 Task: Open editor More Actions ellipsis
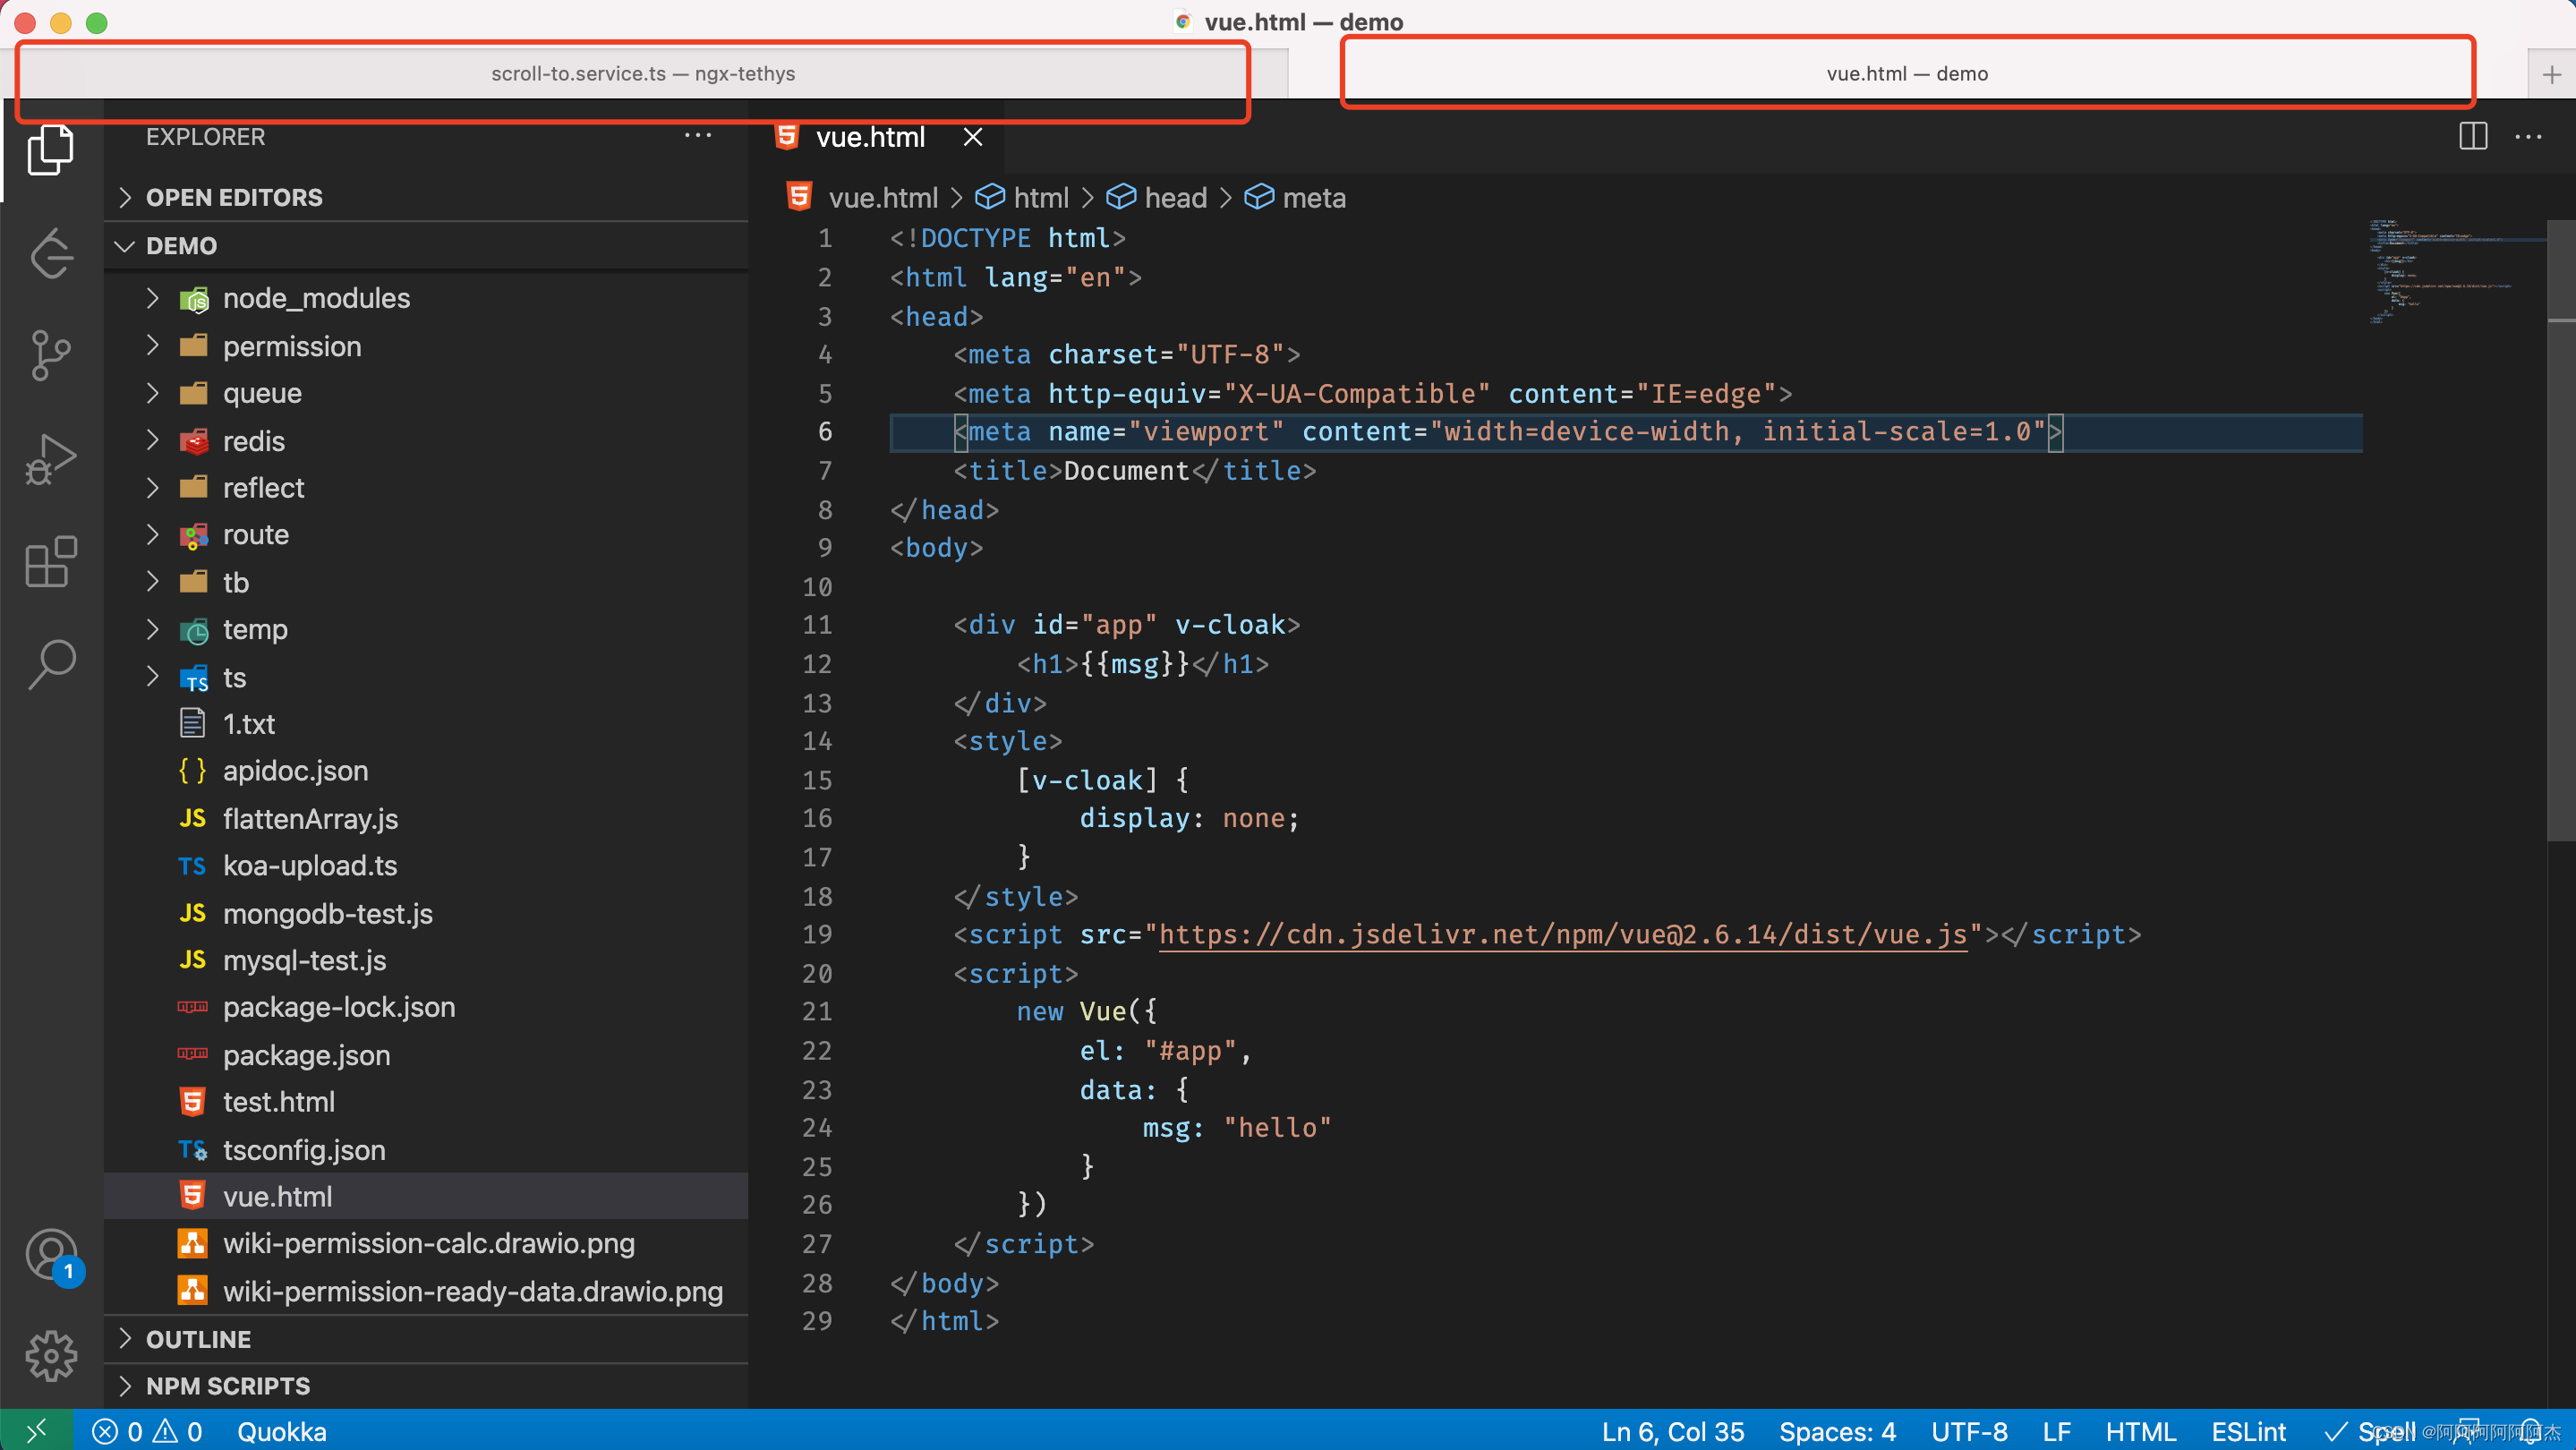[x=2528, y=137]
